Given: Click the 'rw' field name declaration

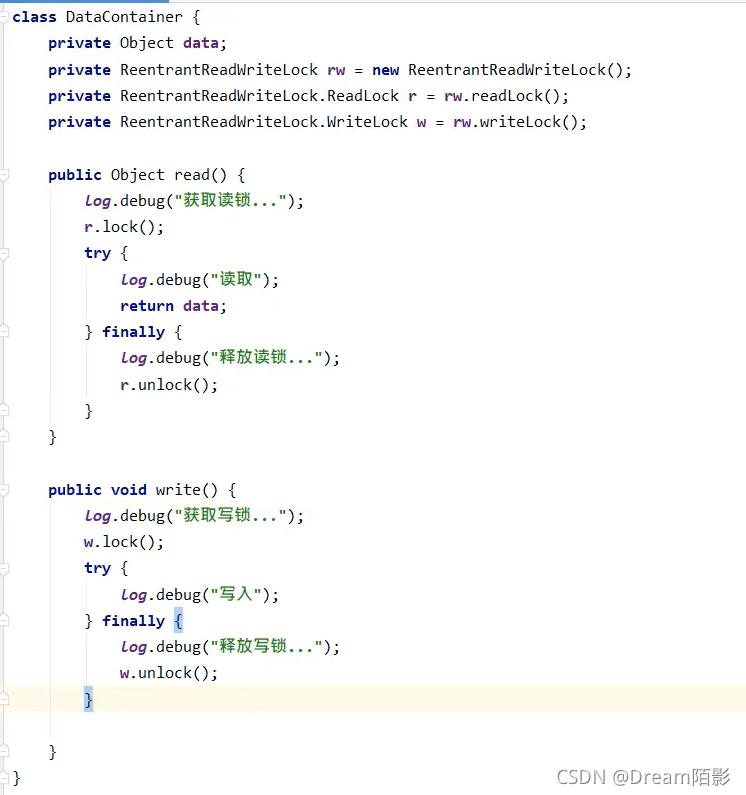Looking at the screenshot, I should 336,70.
